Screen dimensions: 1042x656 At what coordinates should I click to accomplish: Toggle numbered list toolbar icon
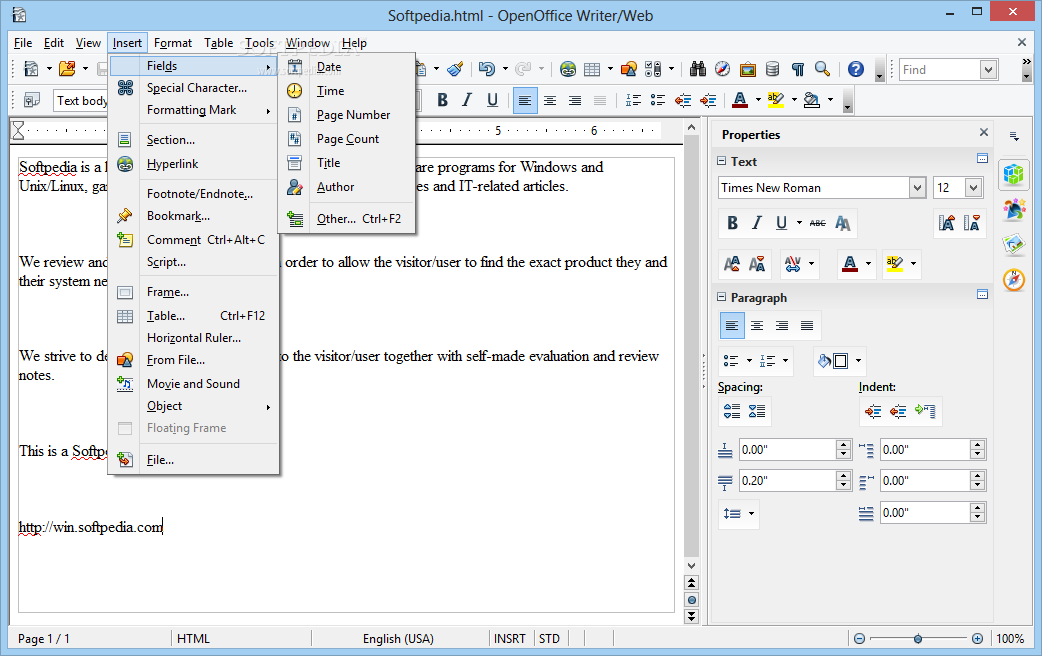(x=633, y=100)
